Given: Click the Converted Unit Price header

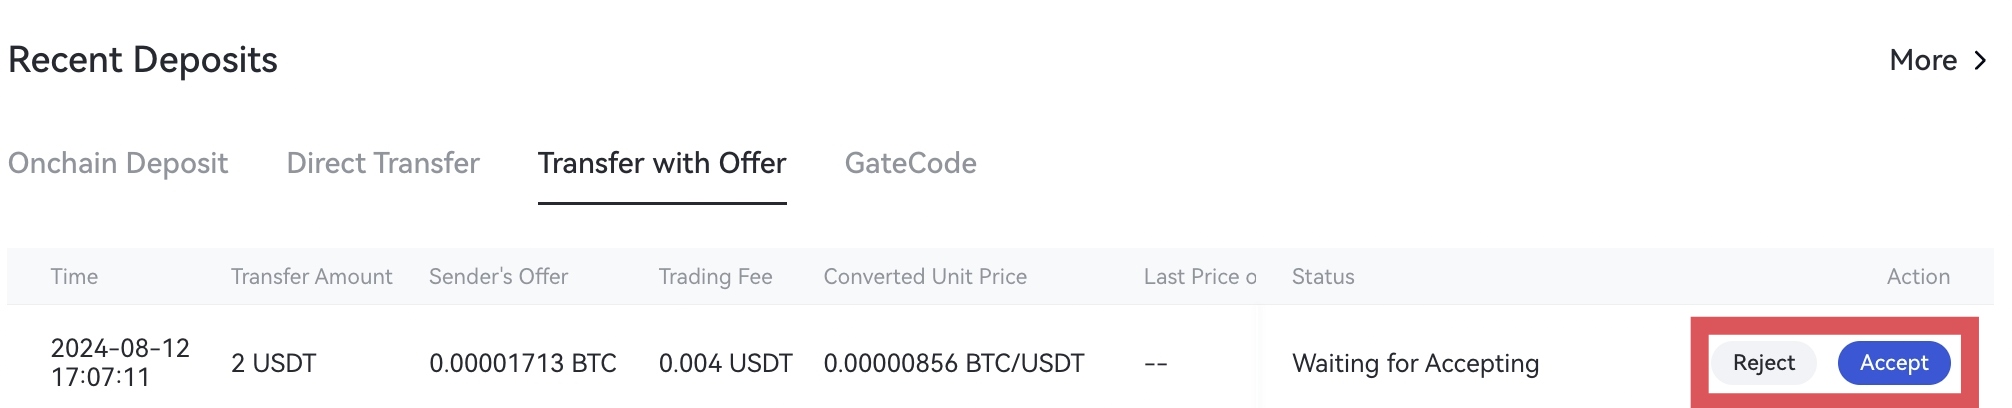Looking at the screenshot, I should (925, 277).
